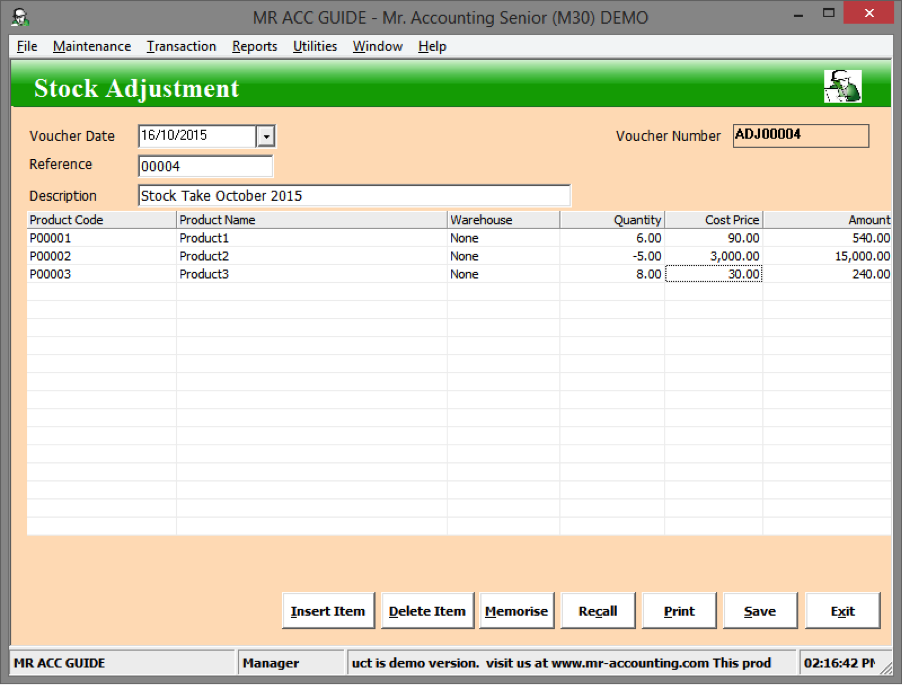
Task: Click the Print button
Action: click(x=680, y=611)
